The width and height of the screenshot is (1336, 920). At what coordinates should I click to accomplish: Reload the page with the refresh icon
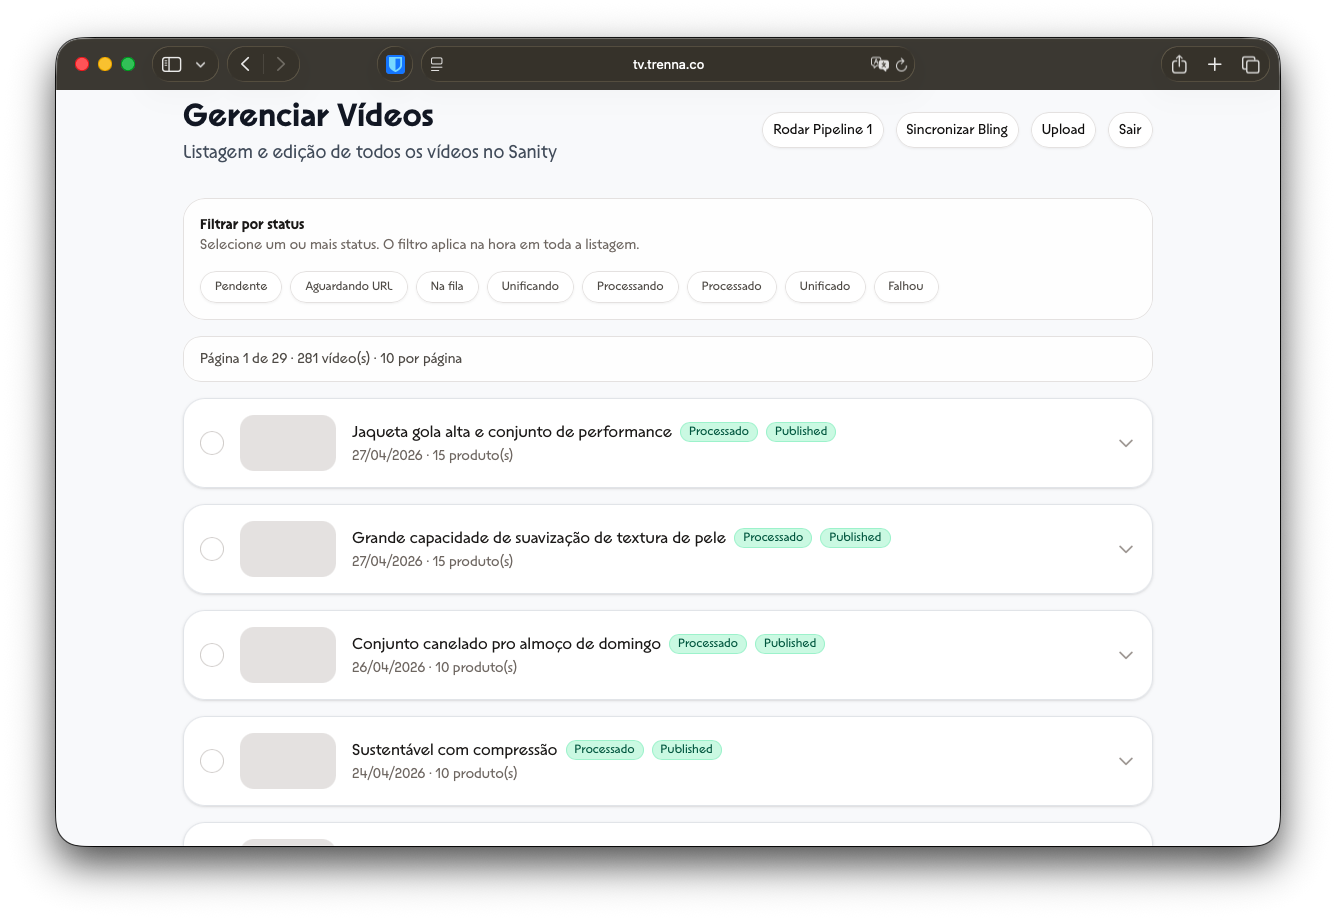[901, 65]
